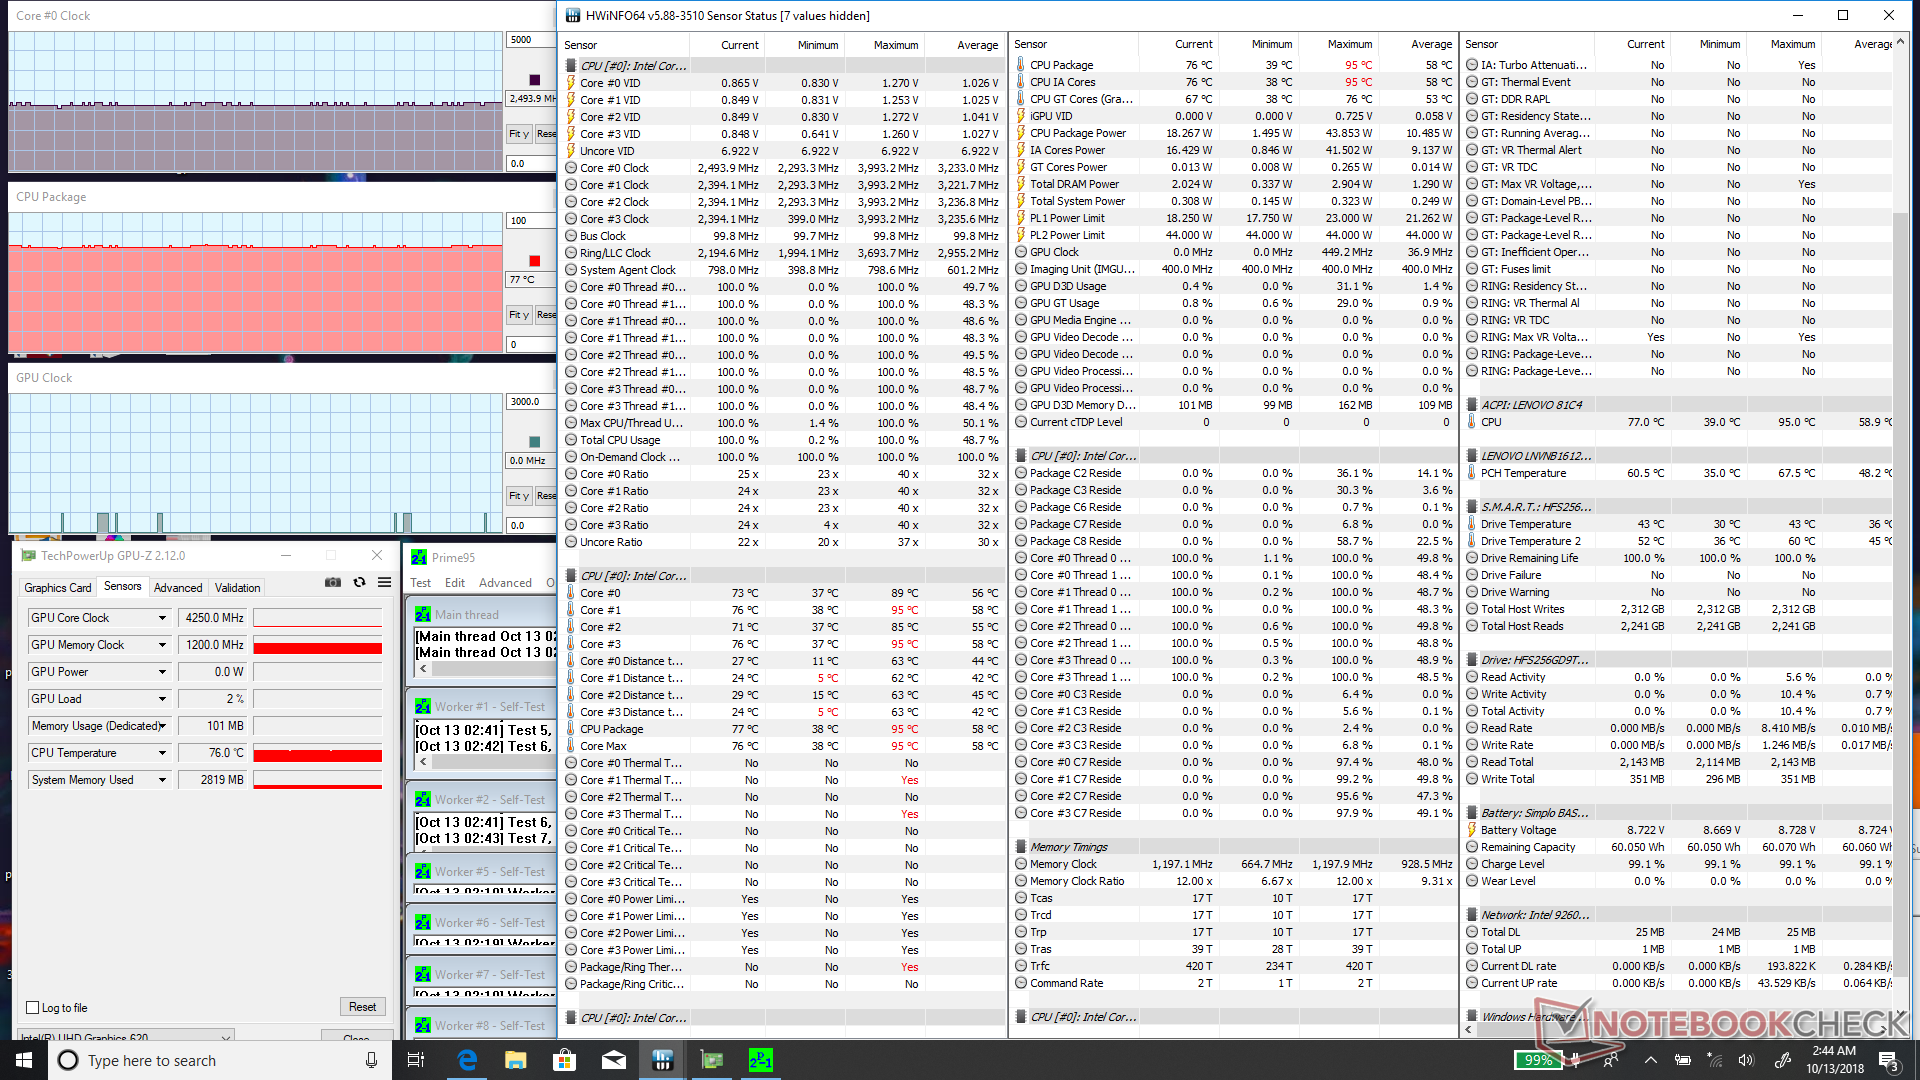
Task: Select the Memory Clock timing row
Action: click(1234, 864)
